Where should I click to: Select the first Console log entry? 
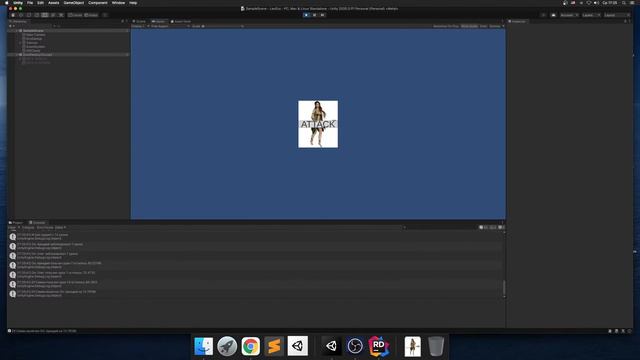pos(256,236)
